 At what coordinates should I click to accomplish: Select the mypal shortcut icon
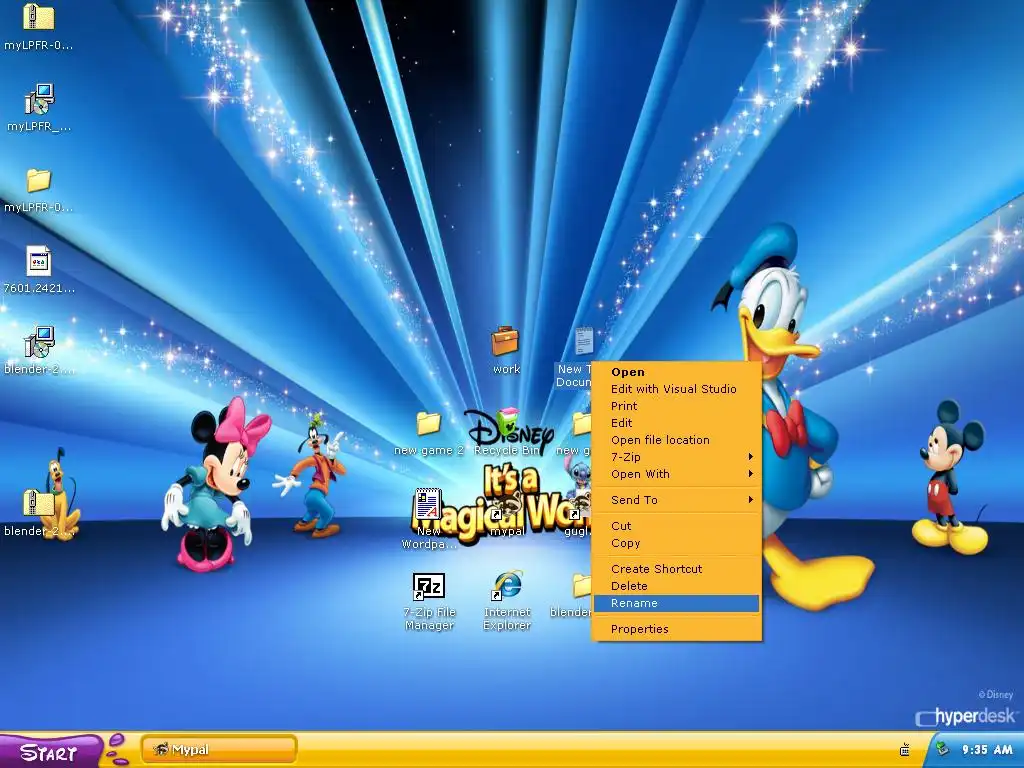507,507
